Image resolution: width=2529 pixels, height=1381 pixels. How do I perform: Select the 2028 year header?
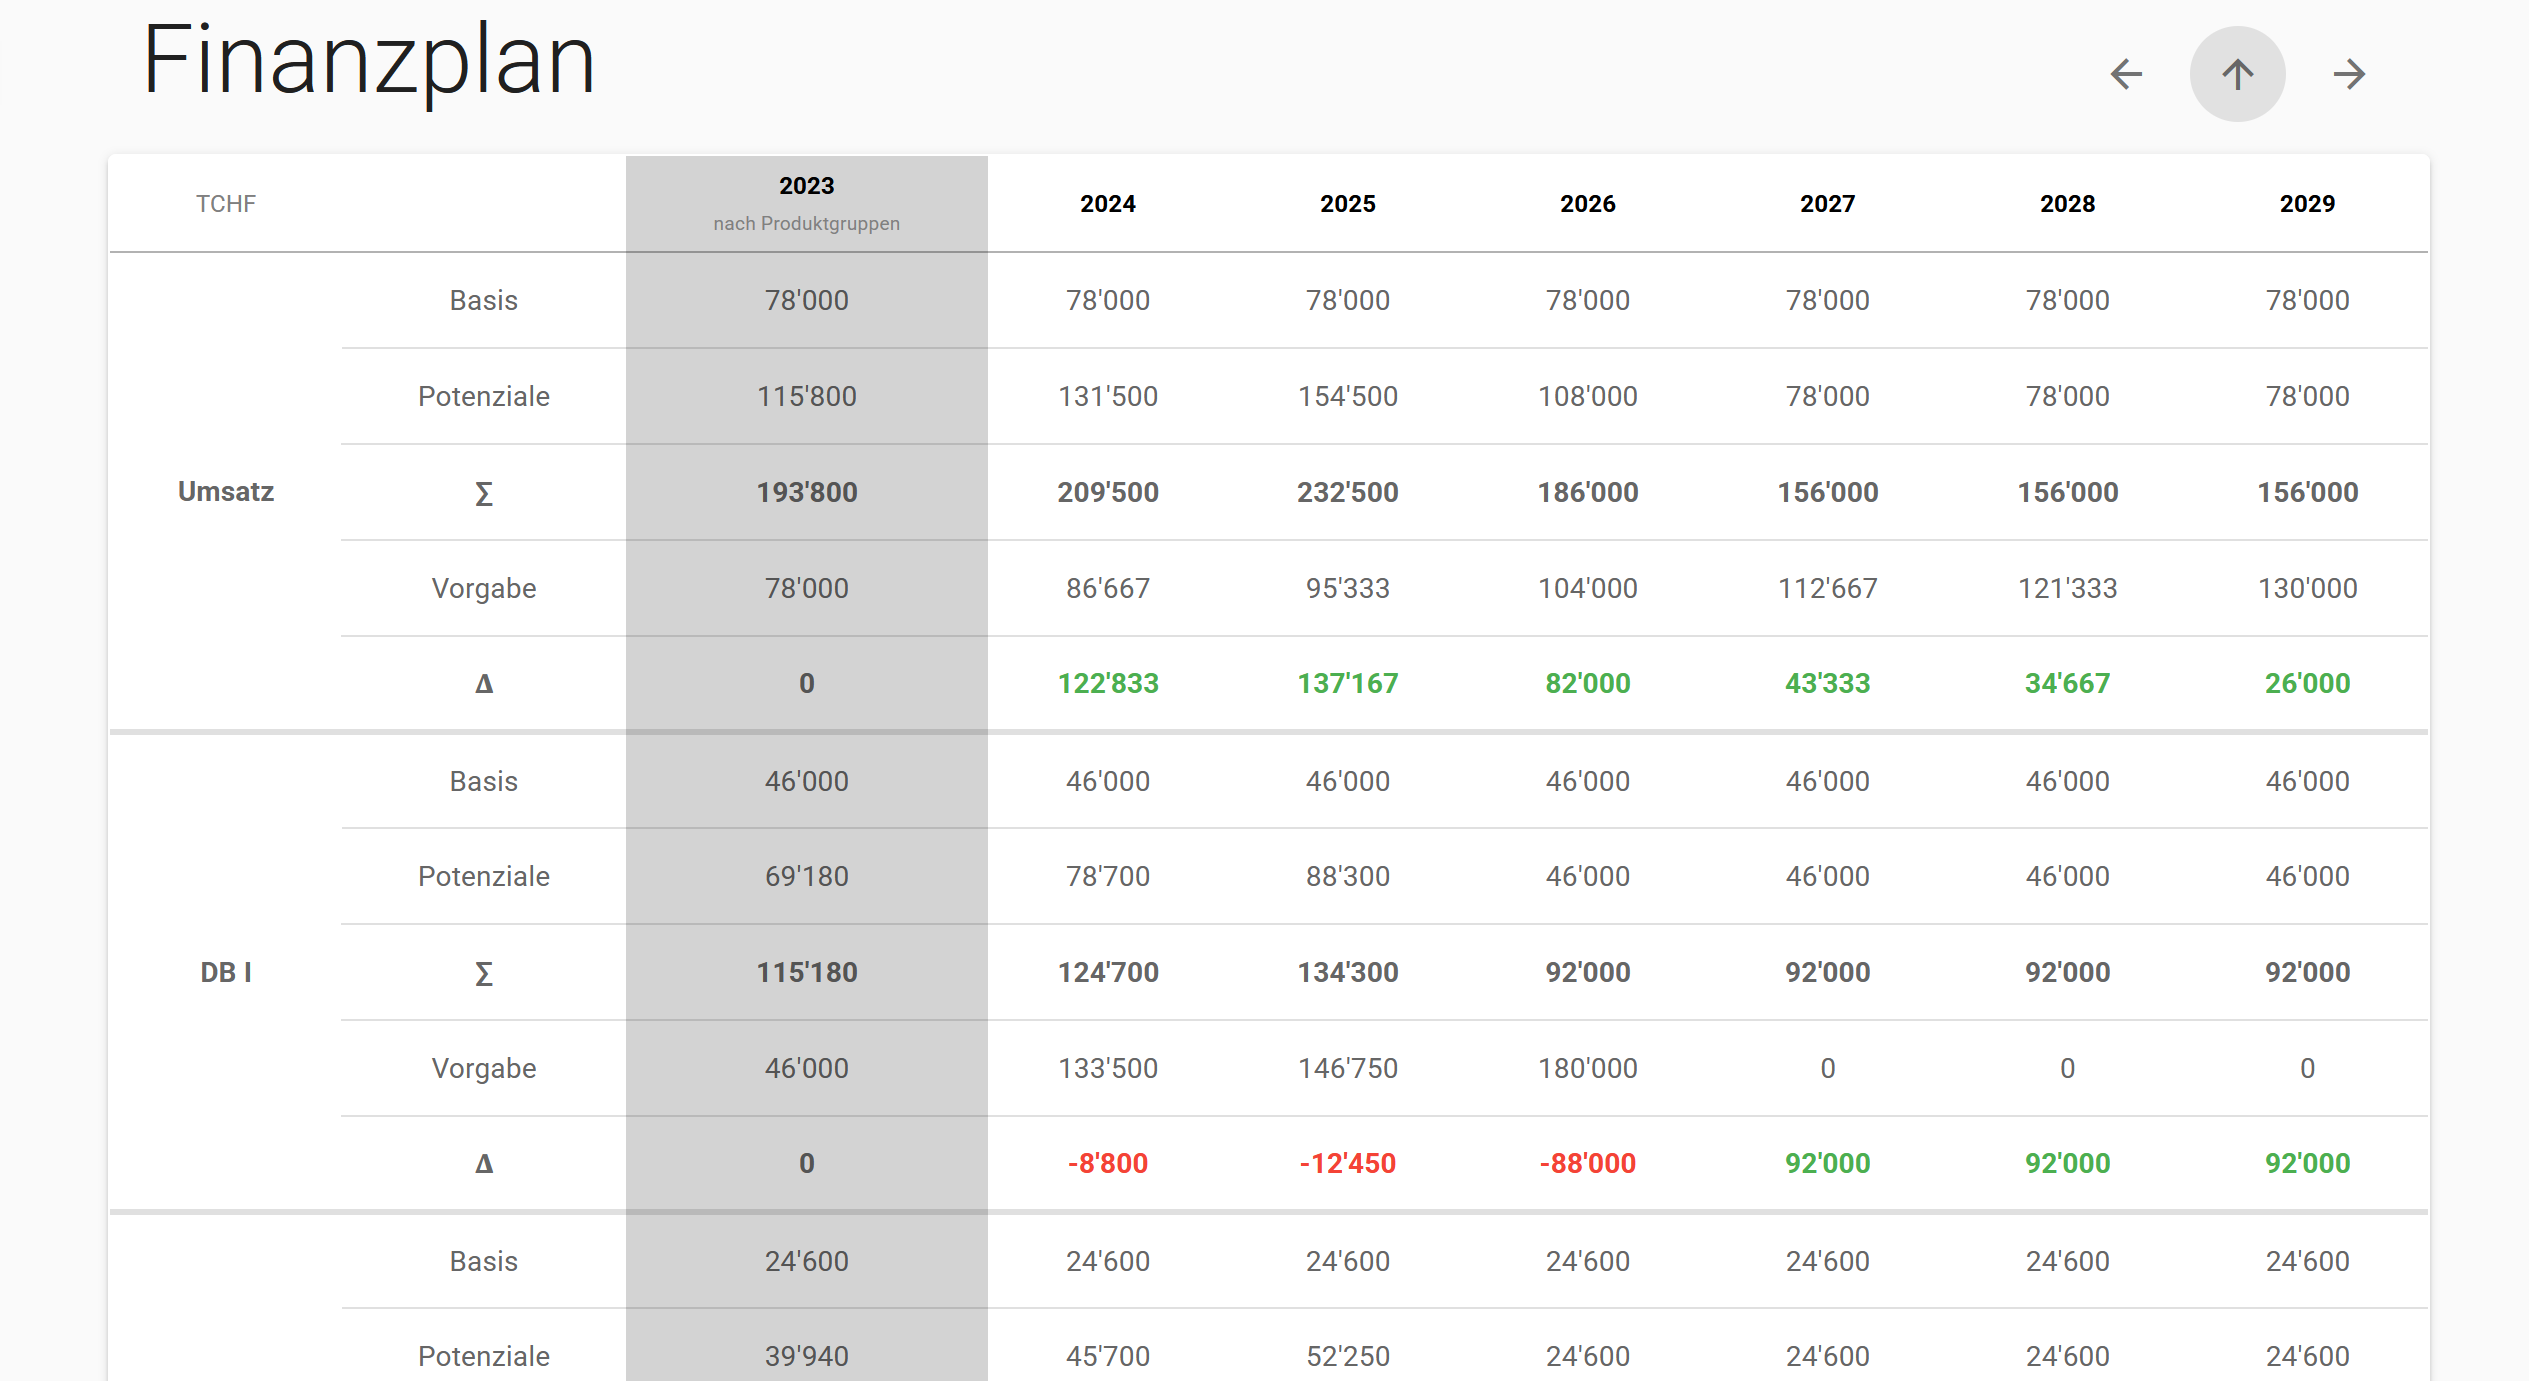coord(2067,204)
